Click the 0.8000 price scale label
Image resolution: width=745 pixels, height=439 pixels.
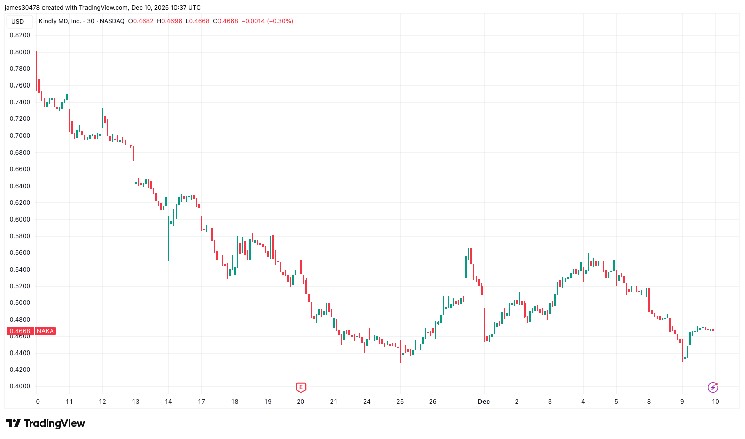(20, 52)
